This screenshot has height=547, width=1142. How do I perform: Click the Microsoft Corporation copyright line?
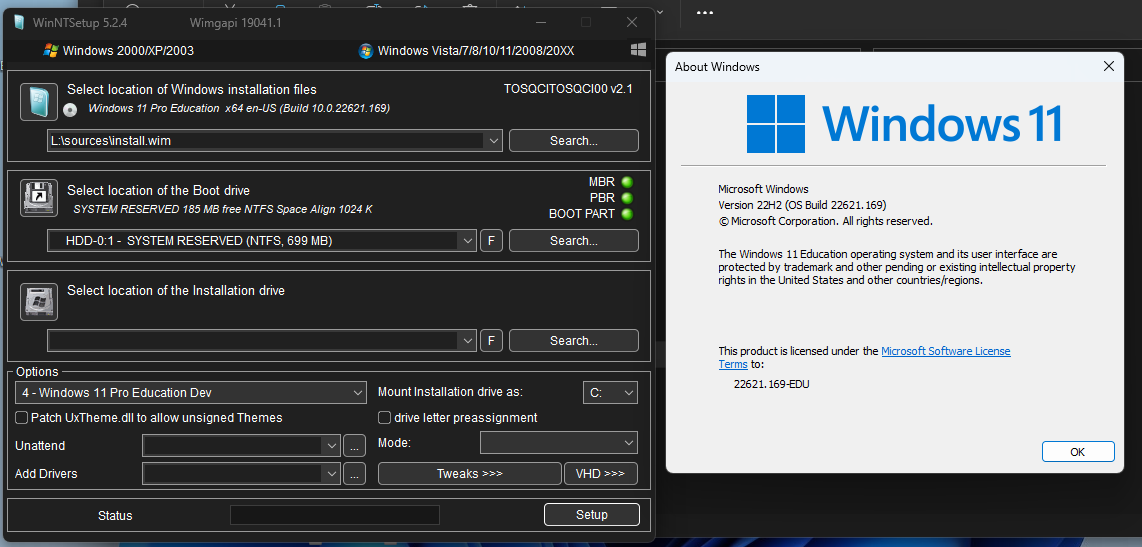(825, 221)
